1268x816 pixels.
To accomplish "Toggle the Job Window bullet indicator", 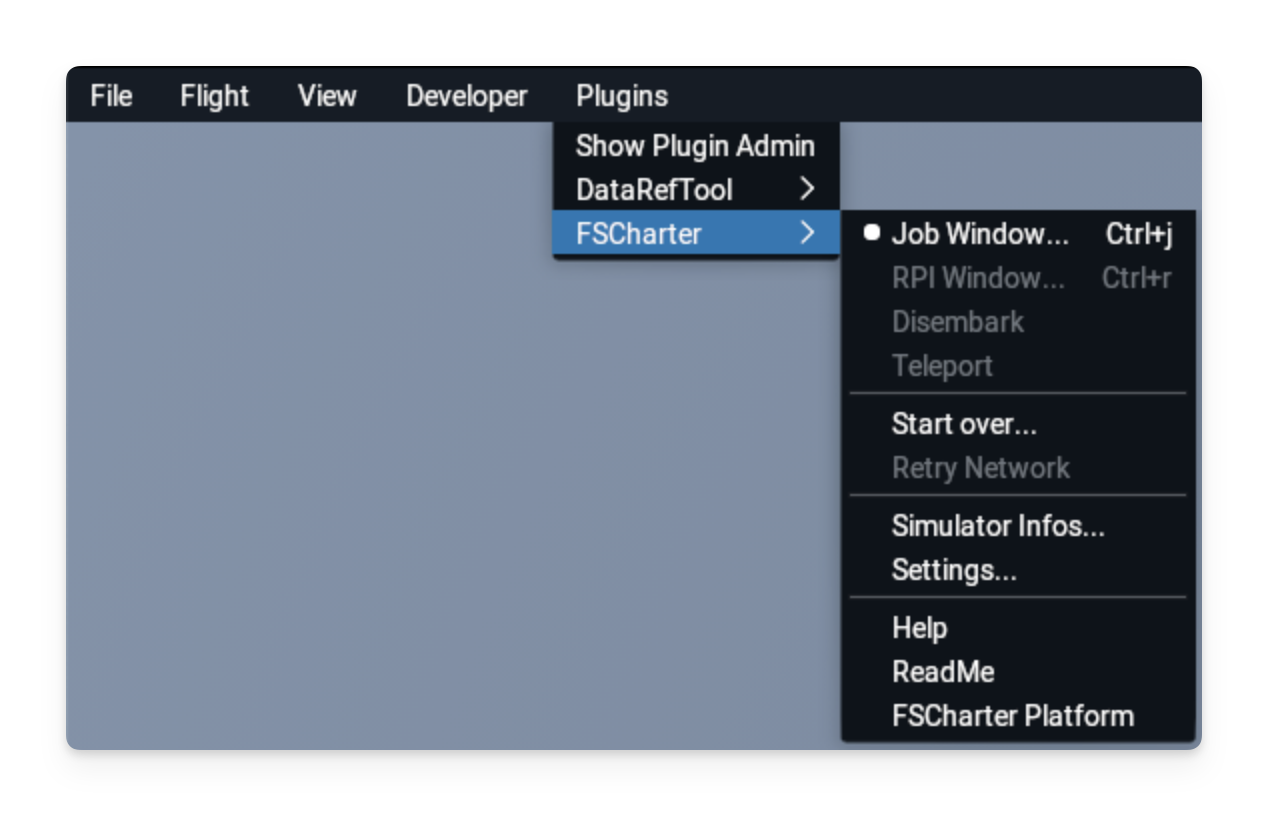I will 872,233.
